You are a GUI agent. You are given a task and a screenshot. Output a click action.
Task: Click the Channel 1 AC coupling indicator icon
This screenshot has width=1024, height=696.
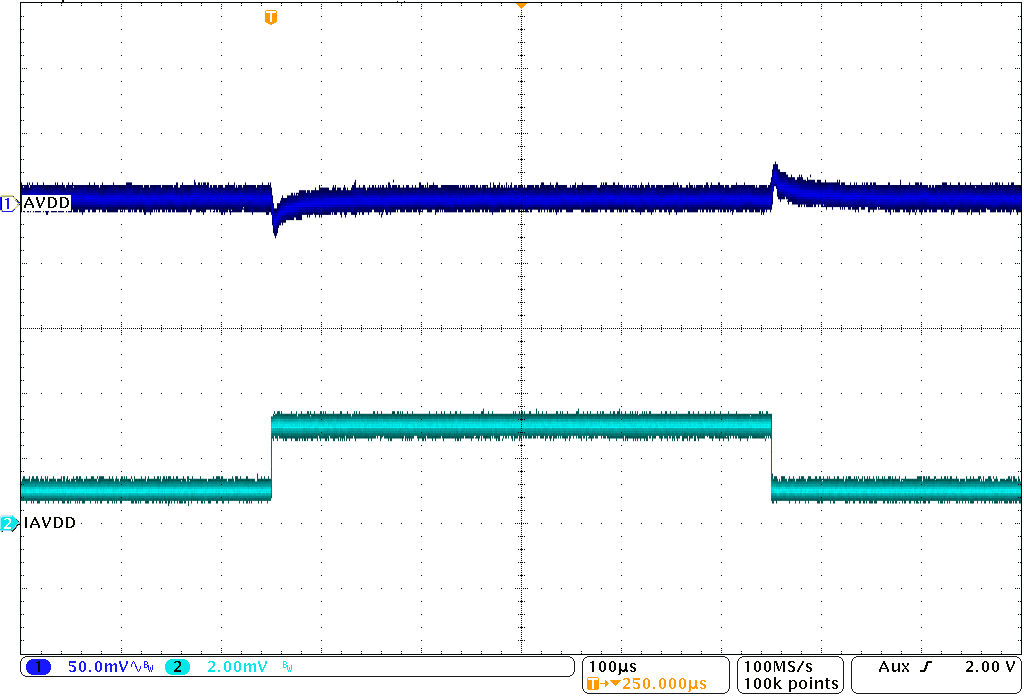134,666
